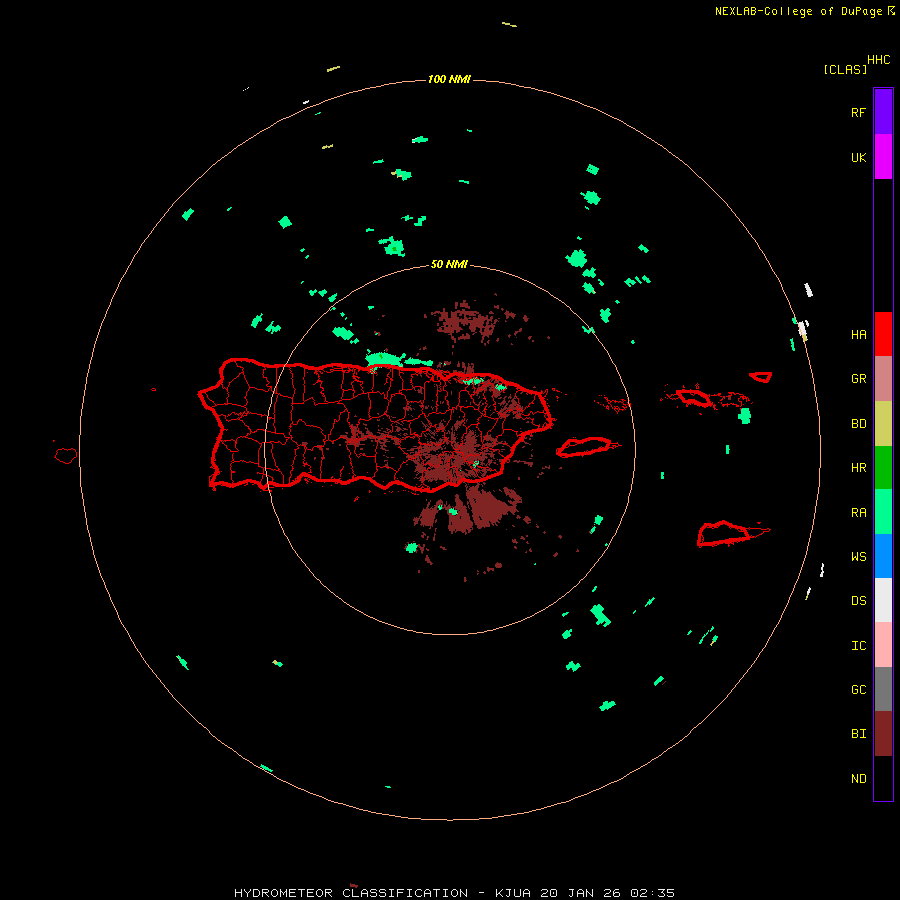Click the 100 NMI range ring label
Viewport: 900px width, 900px height.
[x=449, y=79]
